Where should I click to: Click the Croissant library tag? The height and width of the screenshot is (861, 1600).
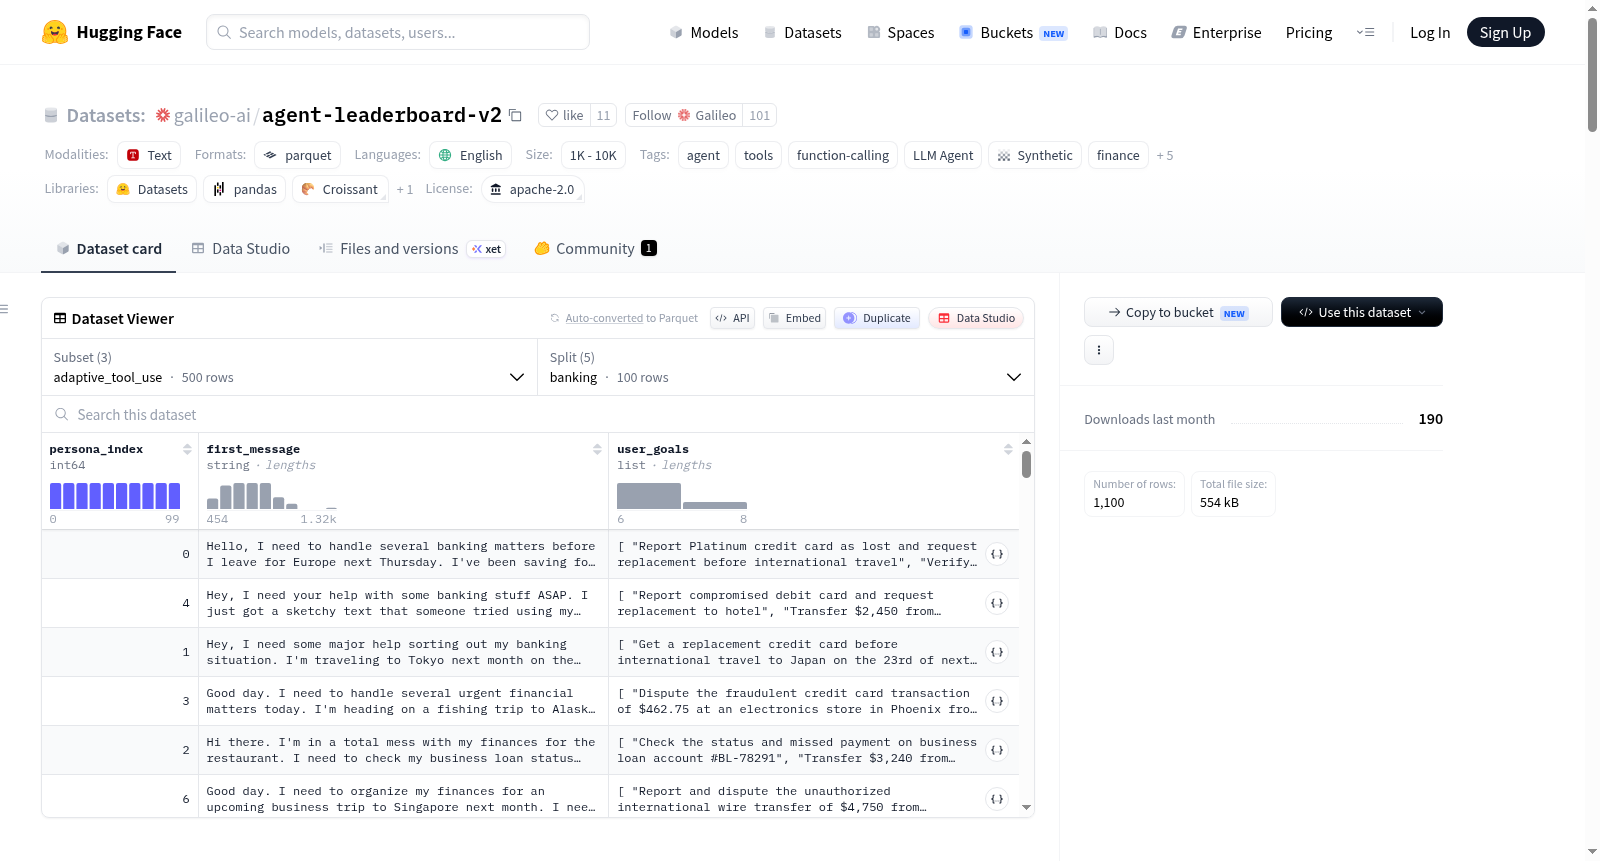[340, 189]
